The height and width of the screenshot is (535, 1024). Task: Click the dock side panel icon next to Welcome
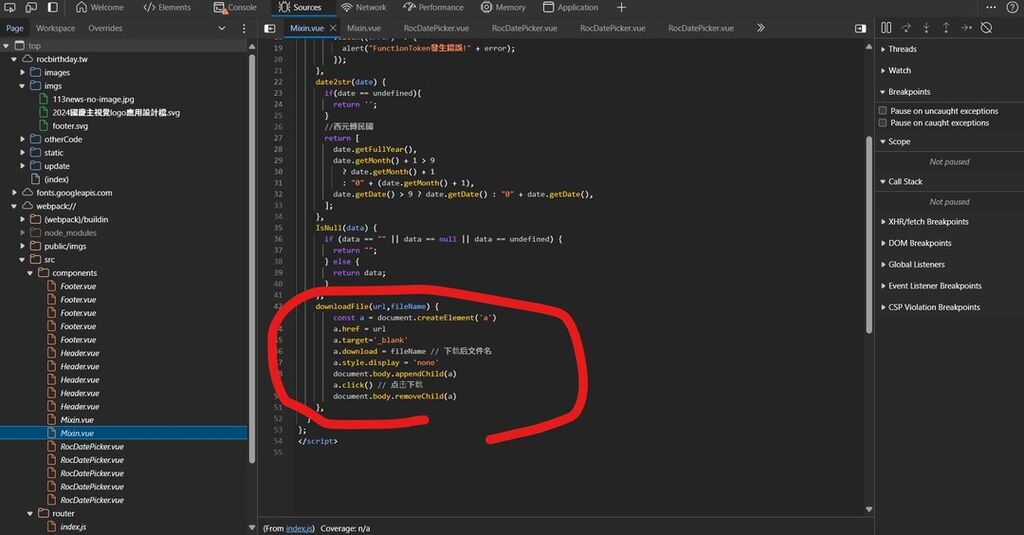click(x=53, y=7)
